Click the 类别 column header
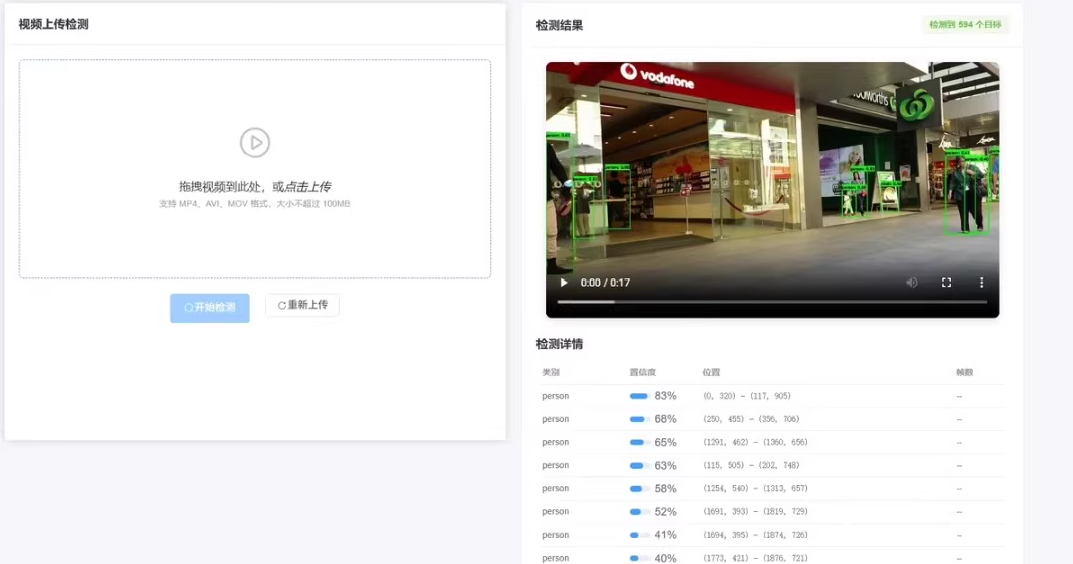 pos(551,372)
